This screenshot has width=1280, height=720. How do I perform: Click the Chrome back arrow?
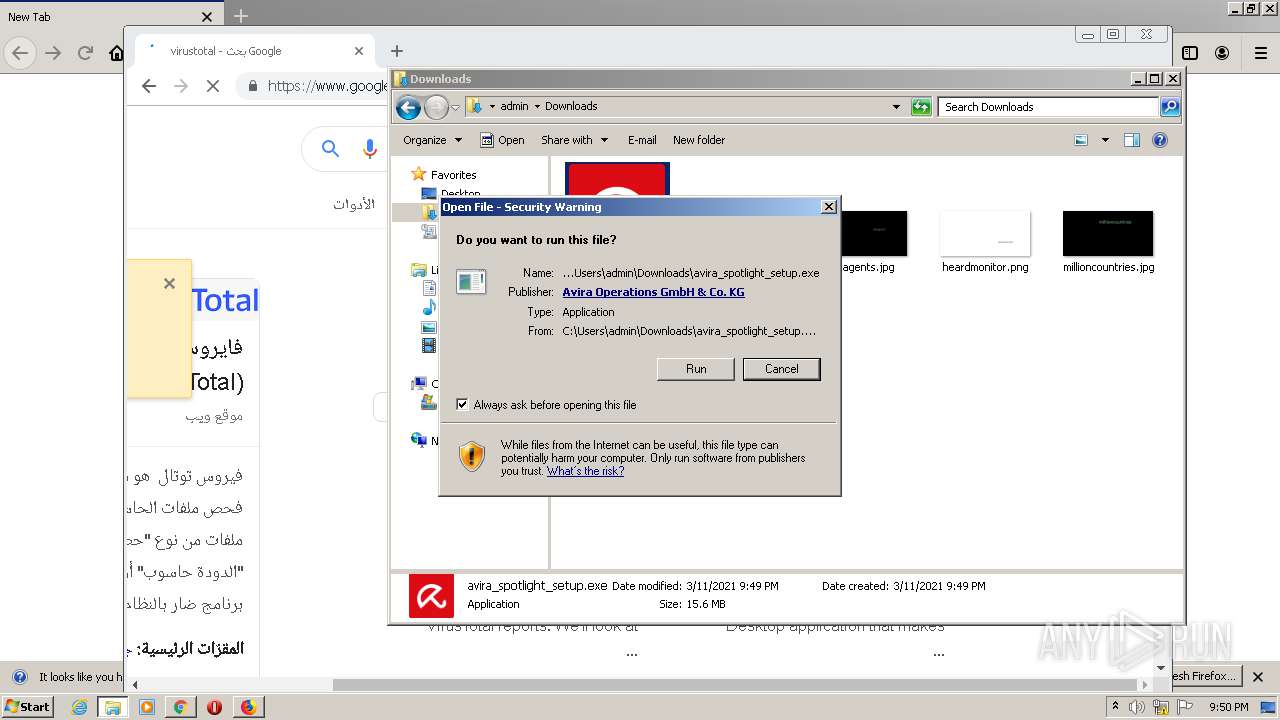tap(149, 86)
